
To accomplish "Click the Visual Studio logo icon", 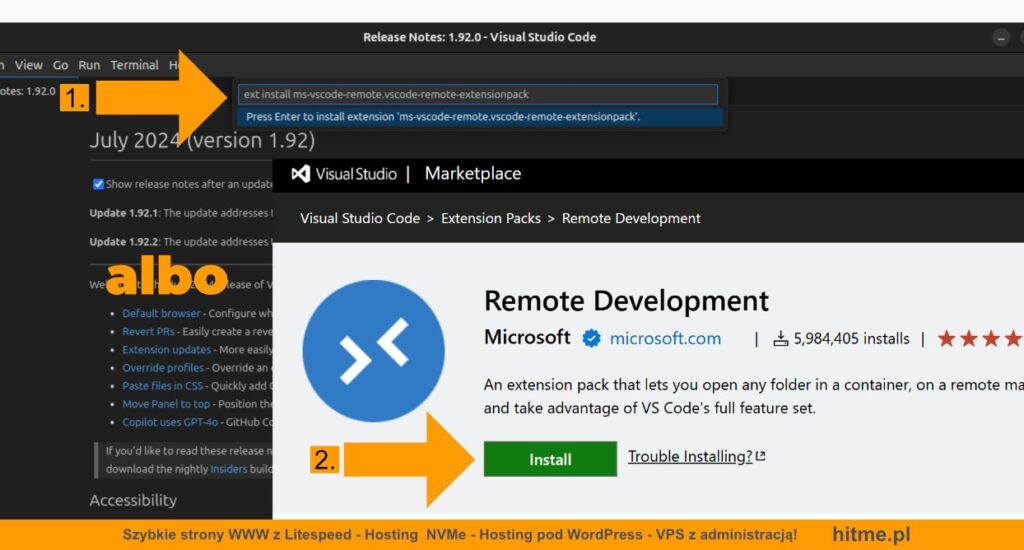I will [x=300, y=174].
